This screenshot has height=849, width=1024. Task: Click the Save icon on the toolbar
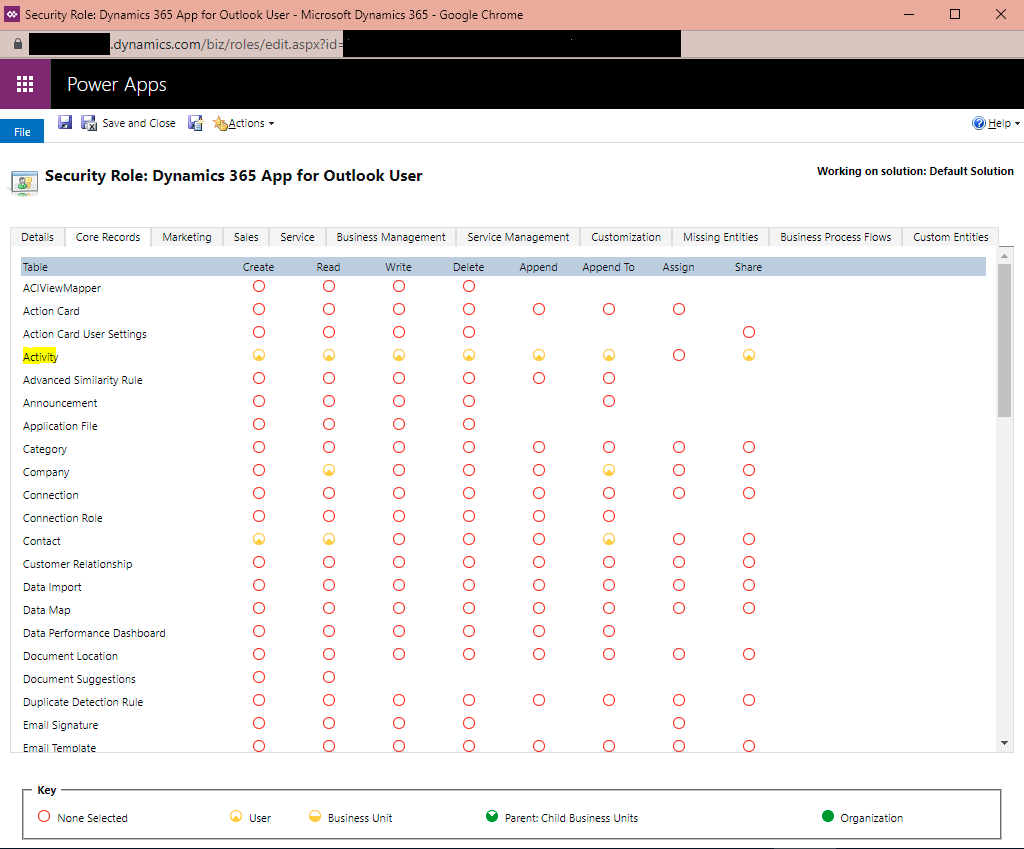(65, 122)
